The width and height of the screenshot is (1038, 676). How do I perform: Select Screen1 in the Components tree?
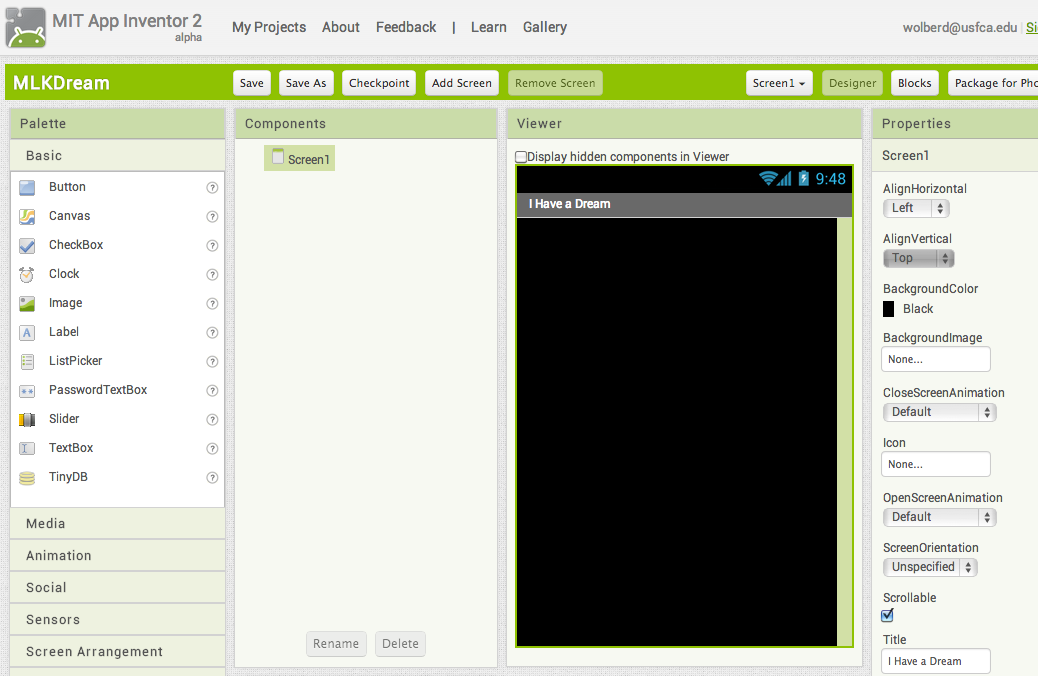(300, 159)
